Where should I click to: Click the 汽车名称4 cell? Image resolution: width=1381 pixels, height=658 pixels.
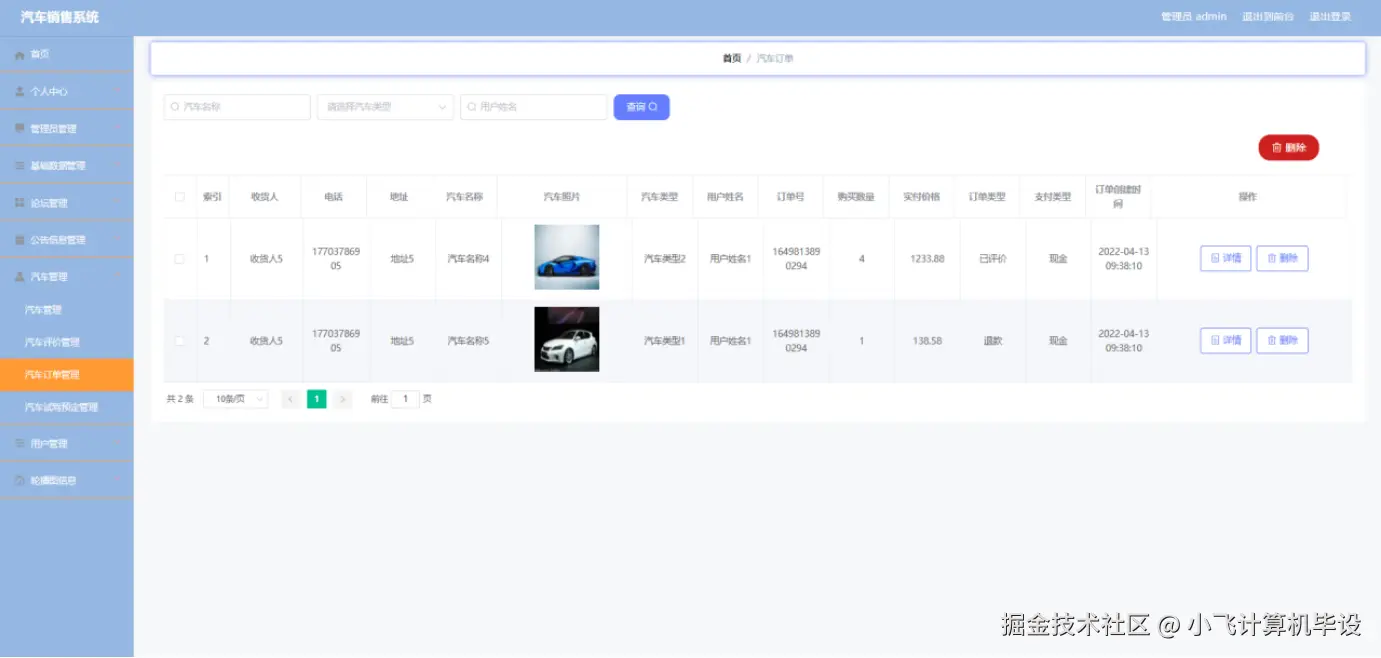point(468,259)
